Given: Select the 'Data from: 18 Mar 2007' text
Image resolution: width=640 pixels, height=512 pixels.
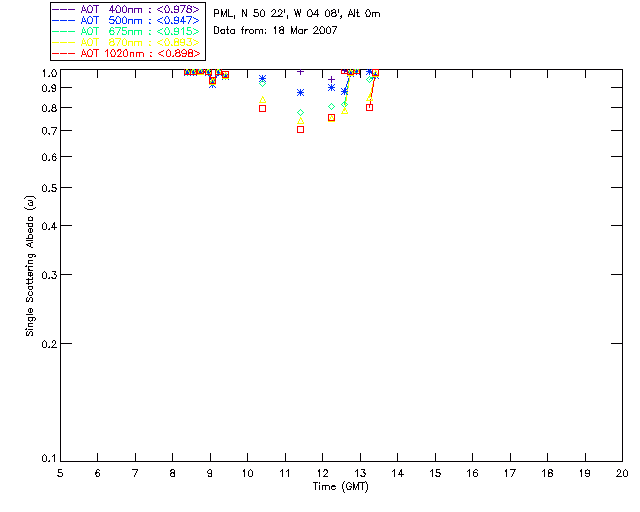Looking at the screenshot, I should pyautogui.click(x=275, y=30).
